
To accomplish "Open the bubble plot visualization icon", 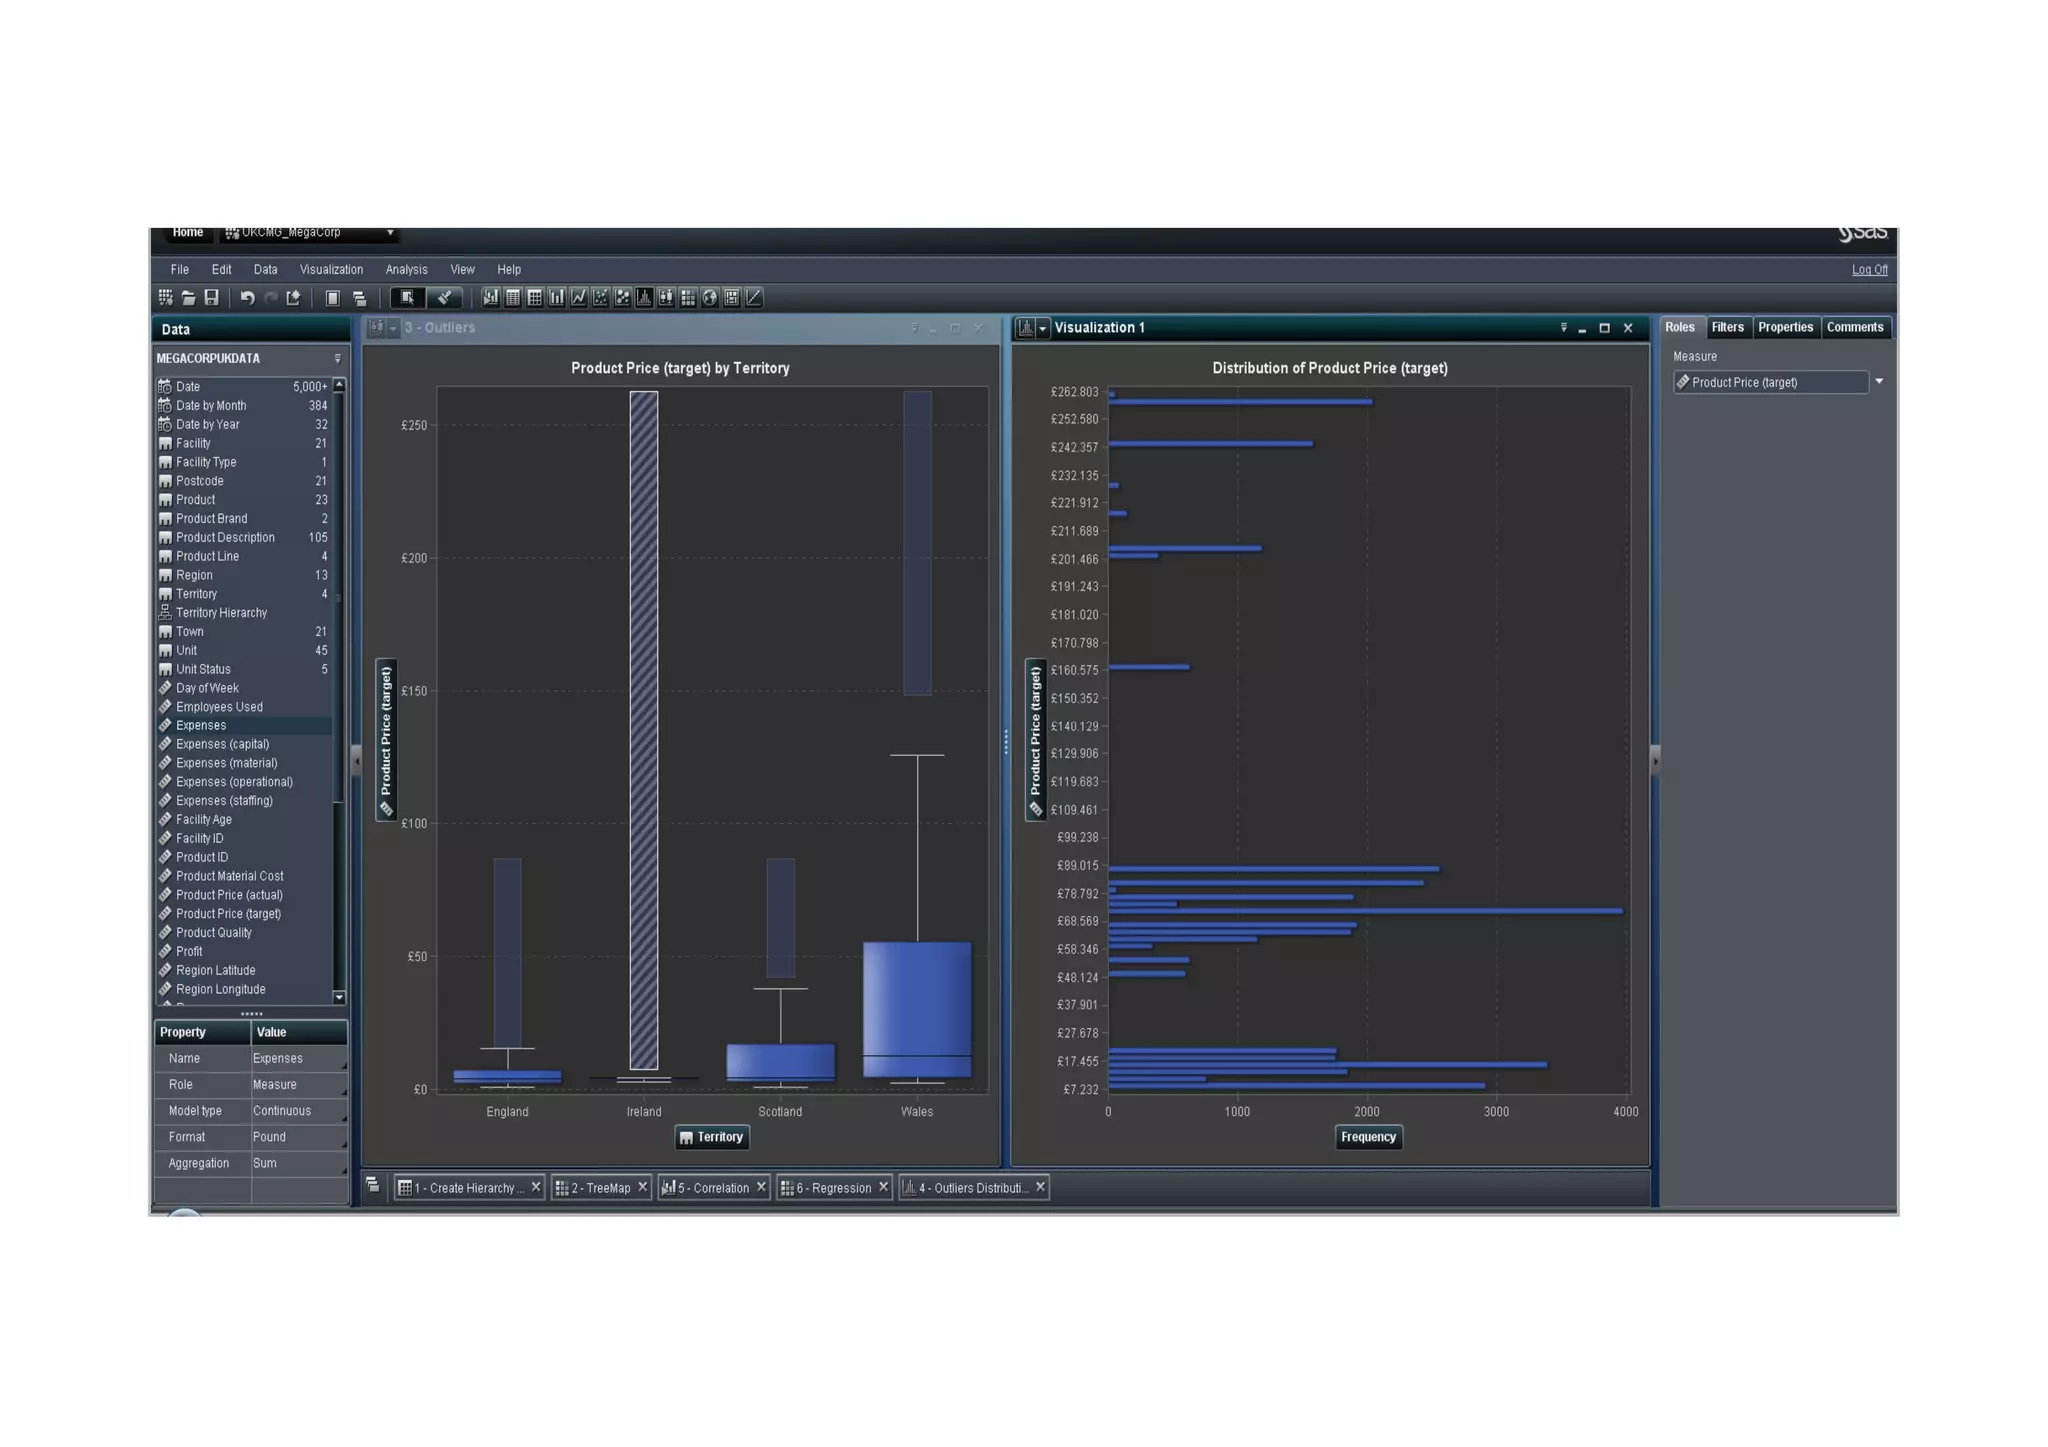I will point(622,298).
